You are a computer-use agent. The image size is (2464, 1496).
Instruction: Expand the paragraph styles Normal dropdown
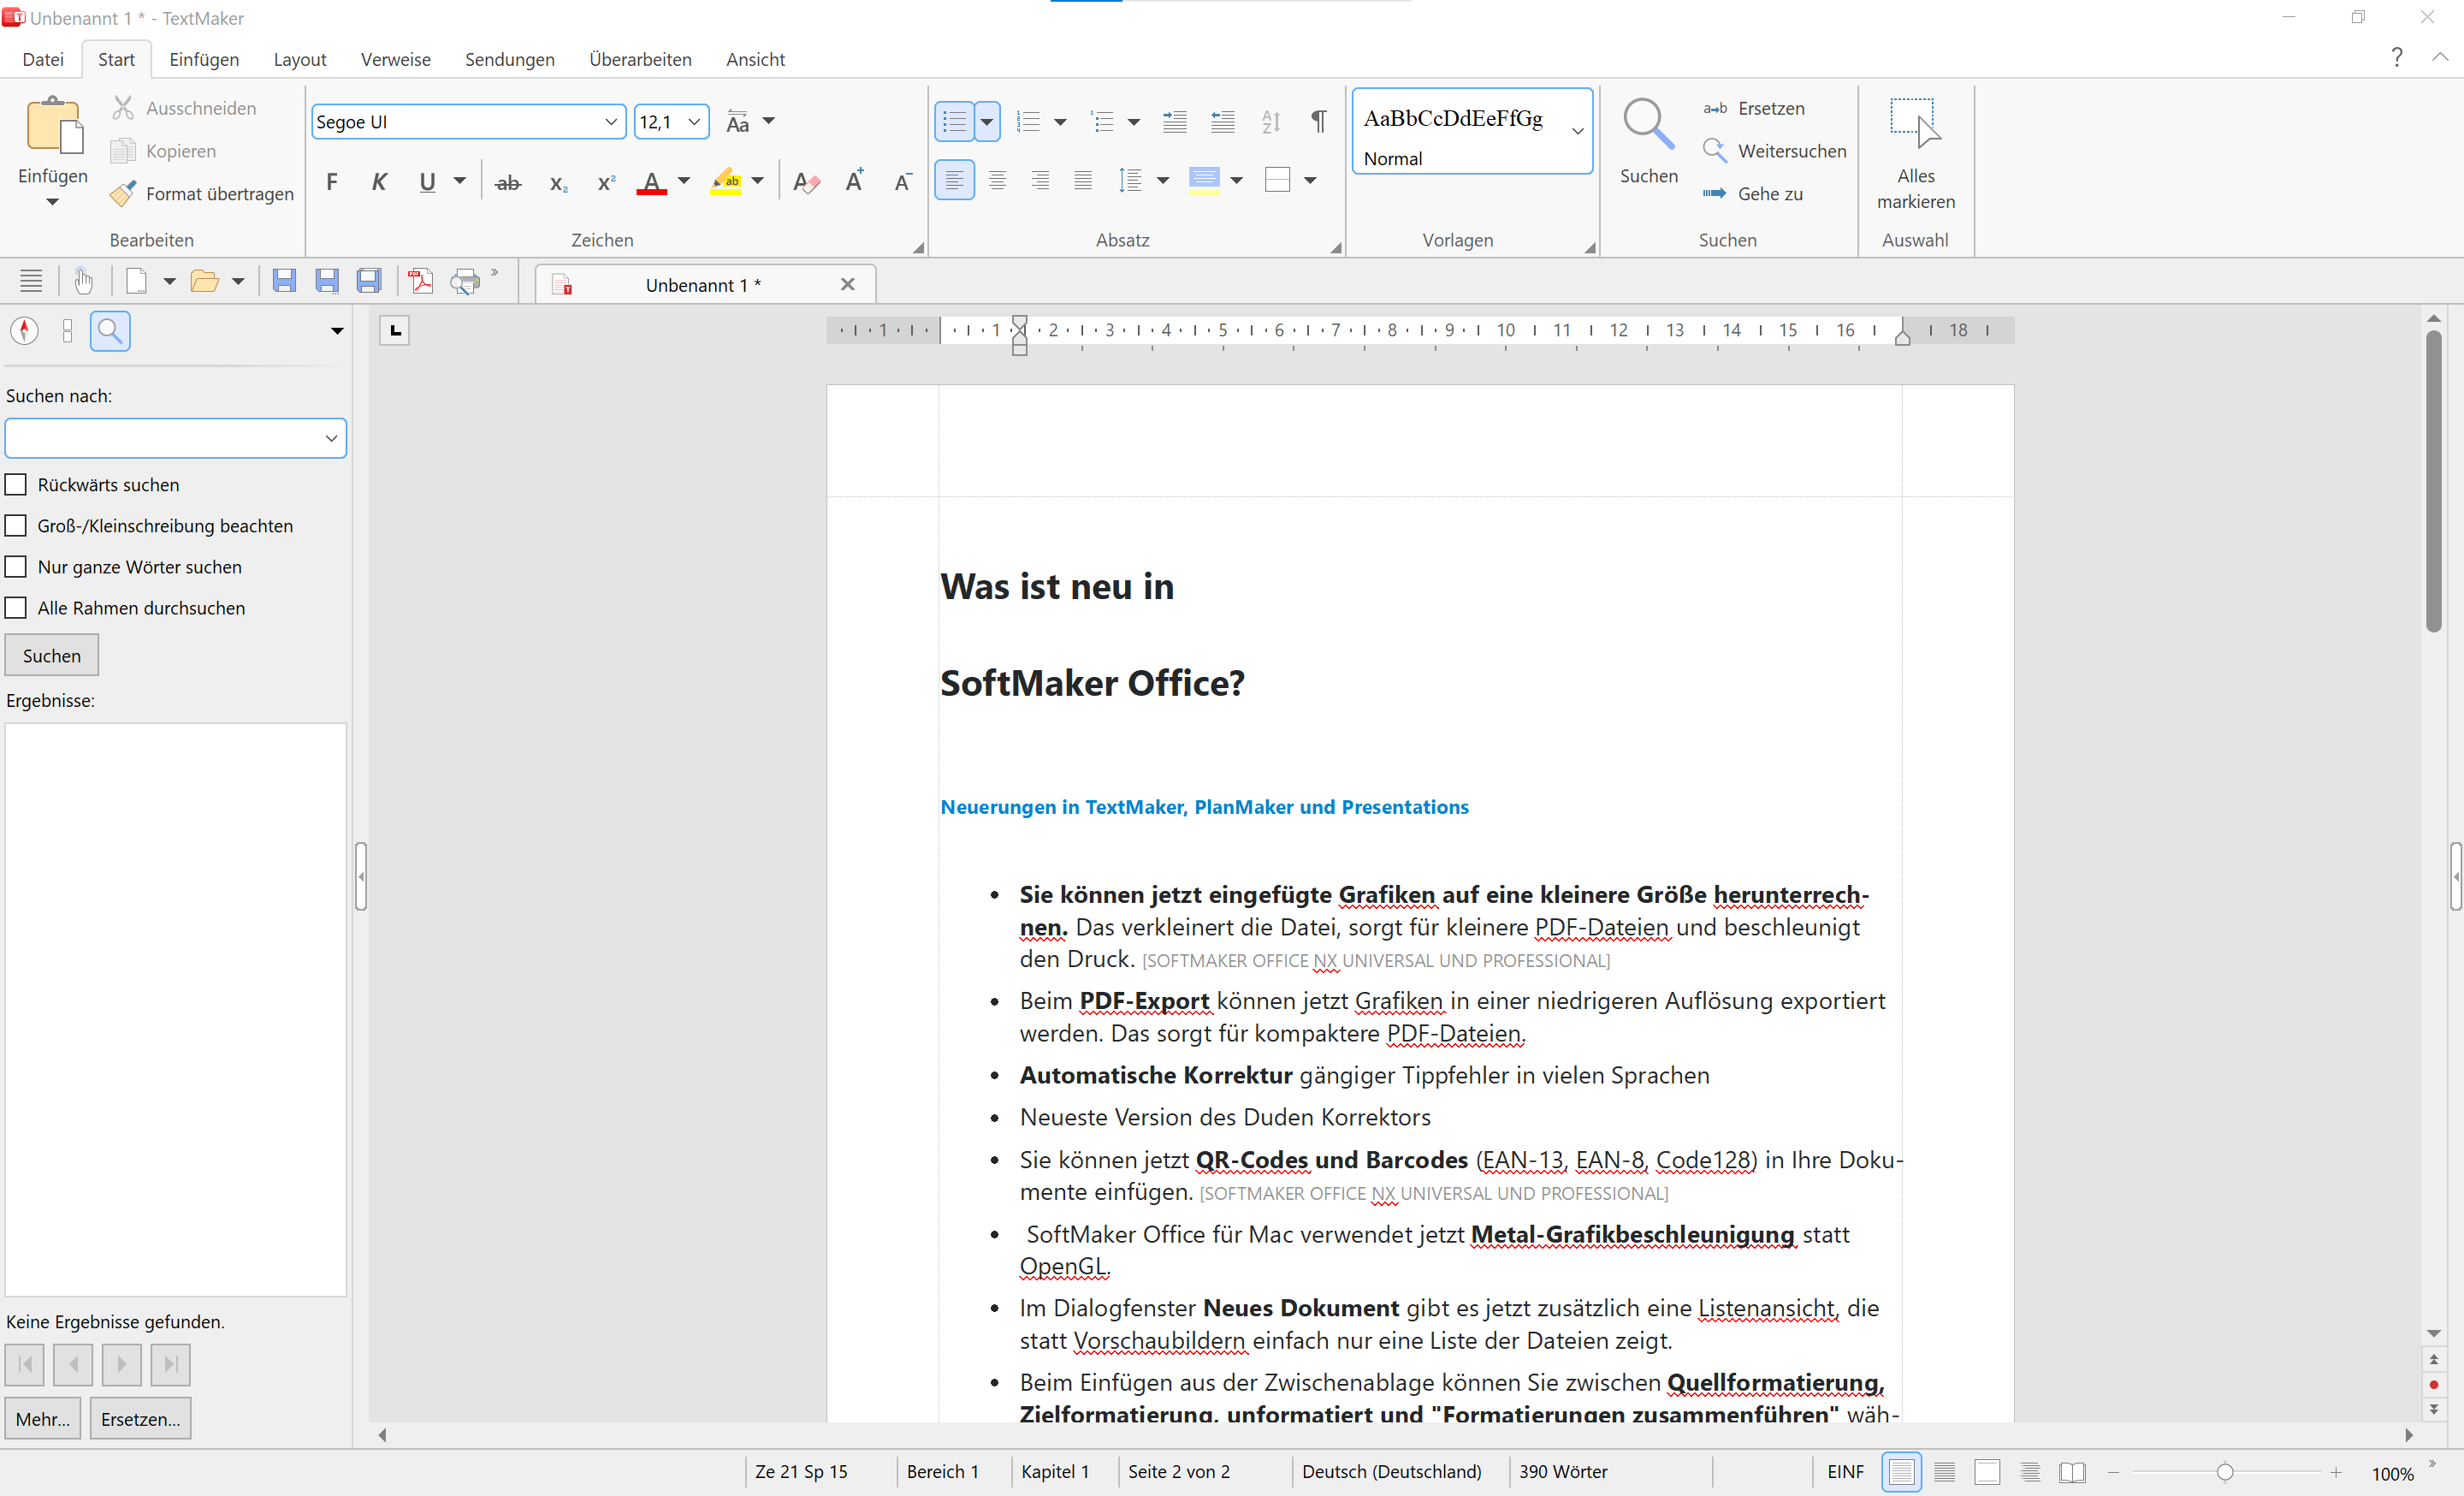click(x=1577, y=131)
